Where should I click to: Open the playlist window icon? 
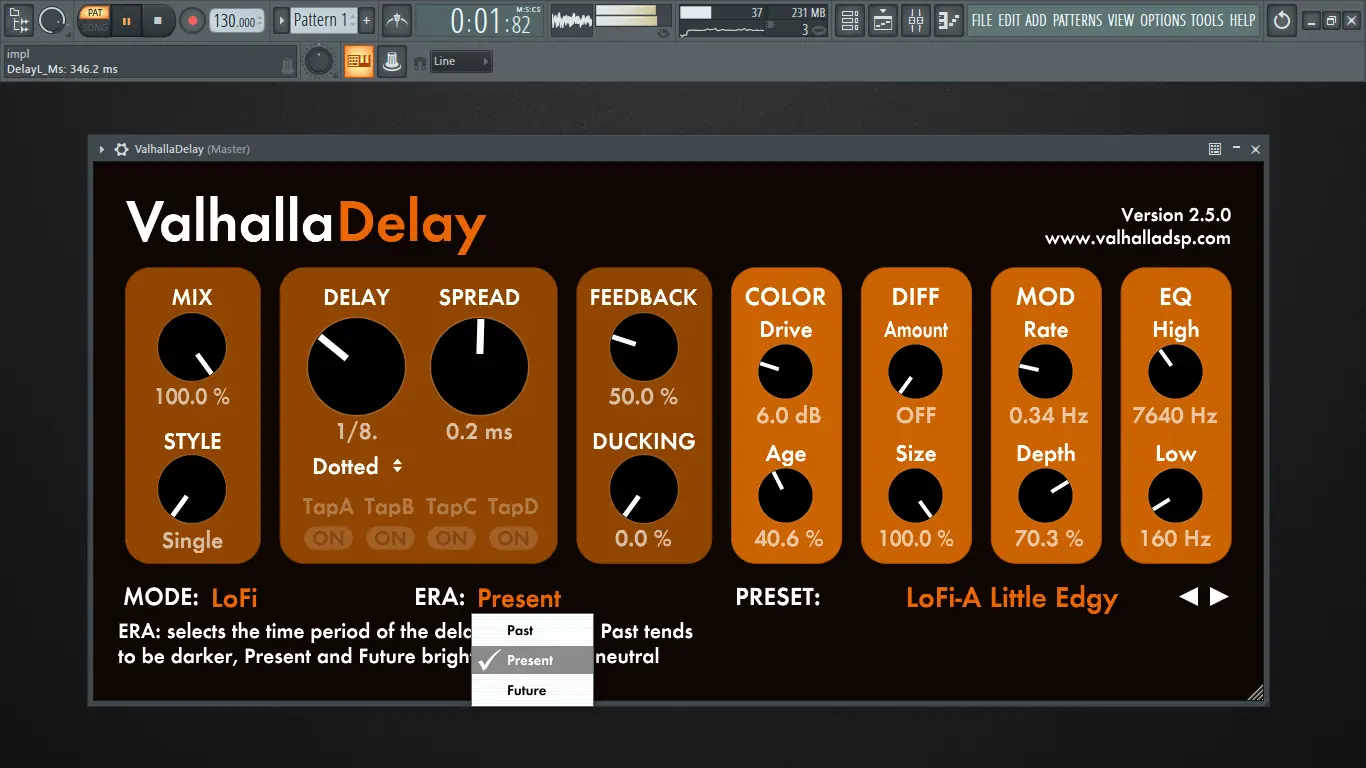(x=883, y=20)
